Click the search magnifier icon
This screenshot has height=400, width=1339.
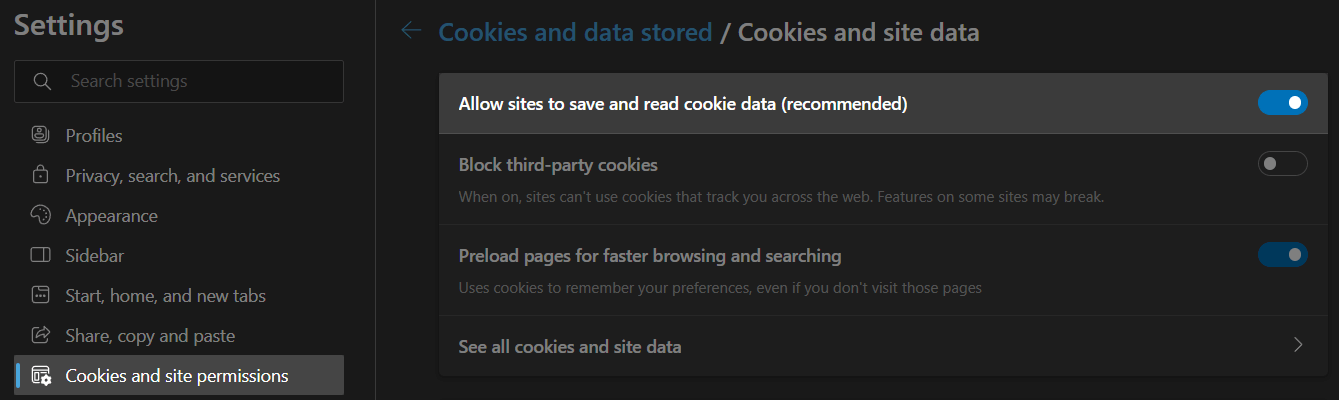tap(42, 81)
